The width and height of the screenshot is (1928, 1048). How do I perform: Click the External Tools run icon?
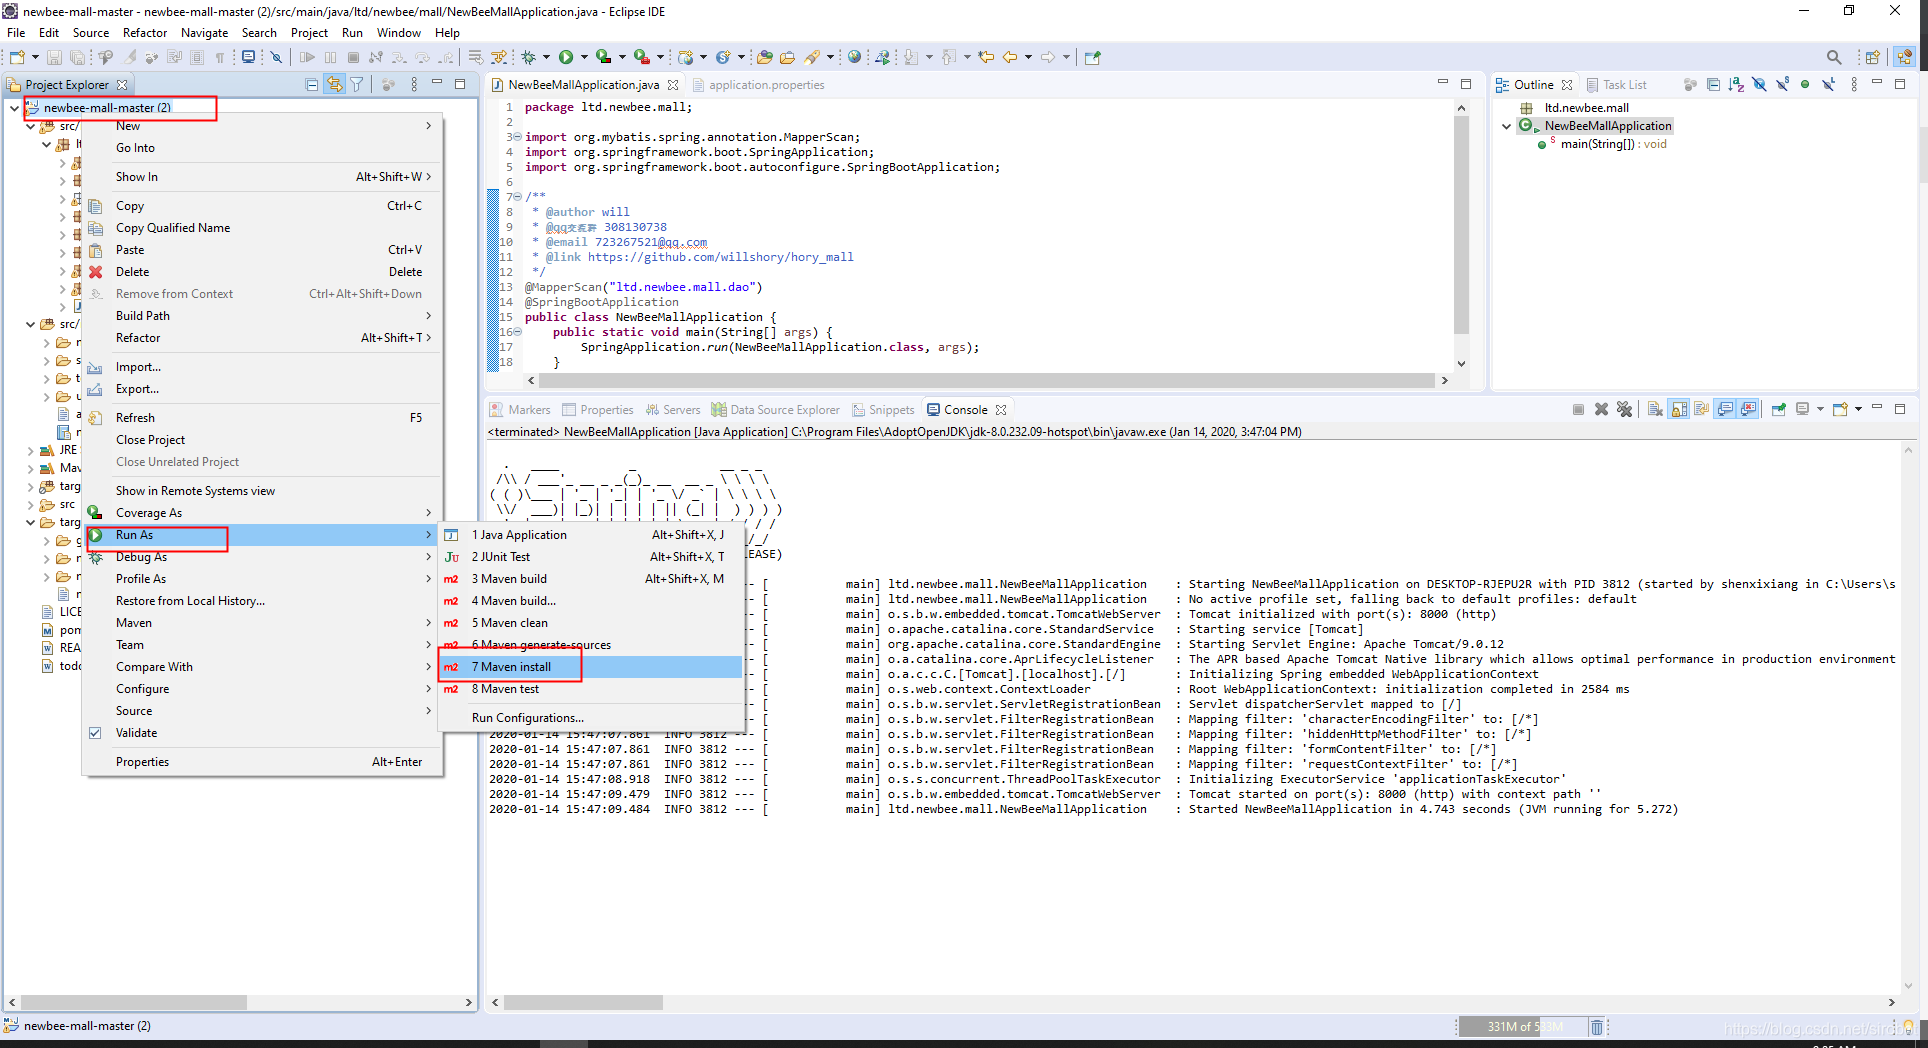pyautogui.click(x=641, y=57)
